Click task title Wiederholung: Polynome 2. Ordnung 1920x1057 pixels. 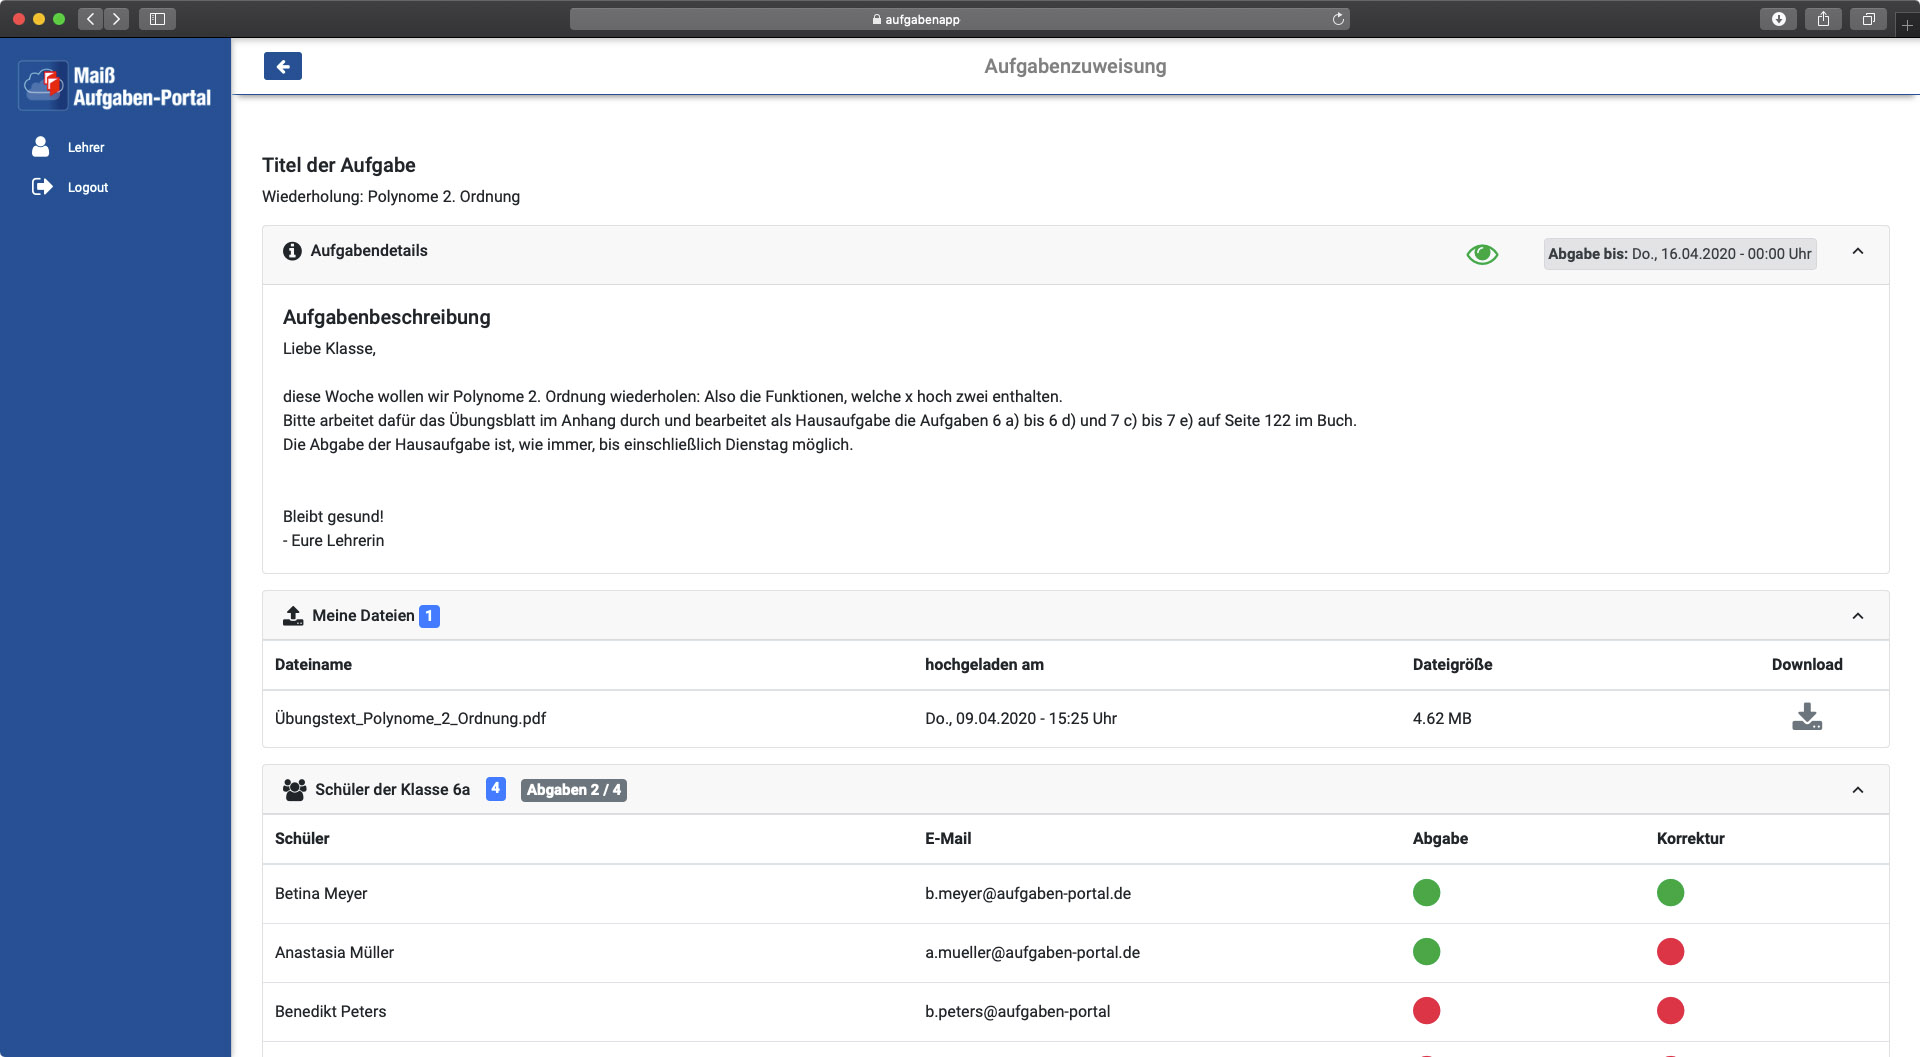(391, 196)
